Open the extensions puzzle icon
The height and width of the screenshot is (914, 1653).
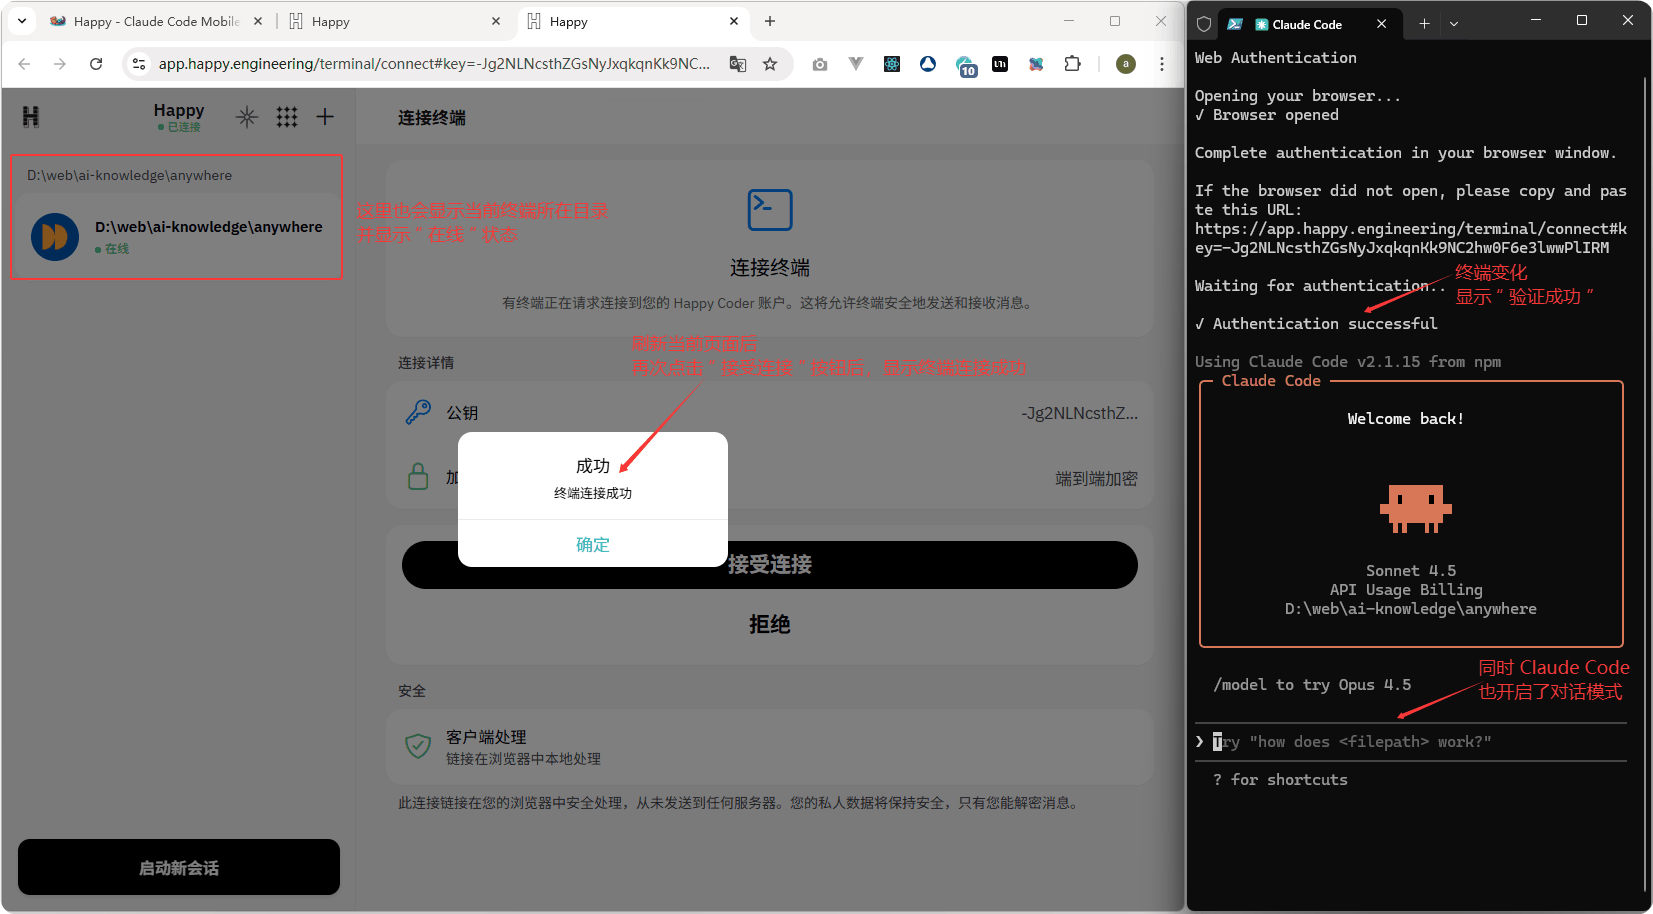click(x=1072, y=64)
